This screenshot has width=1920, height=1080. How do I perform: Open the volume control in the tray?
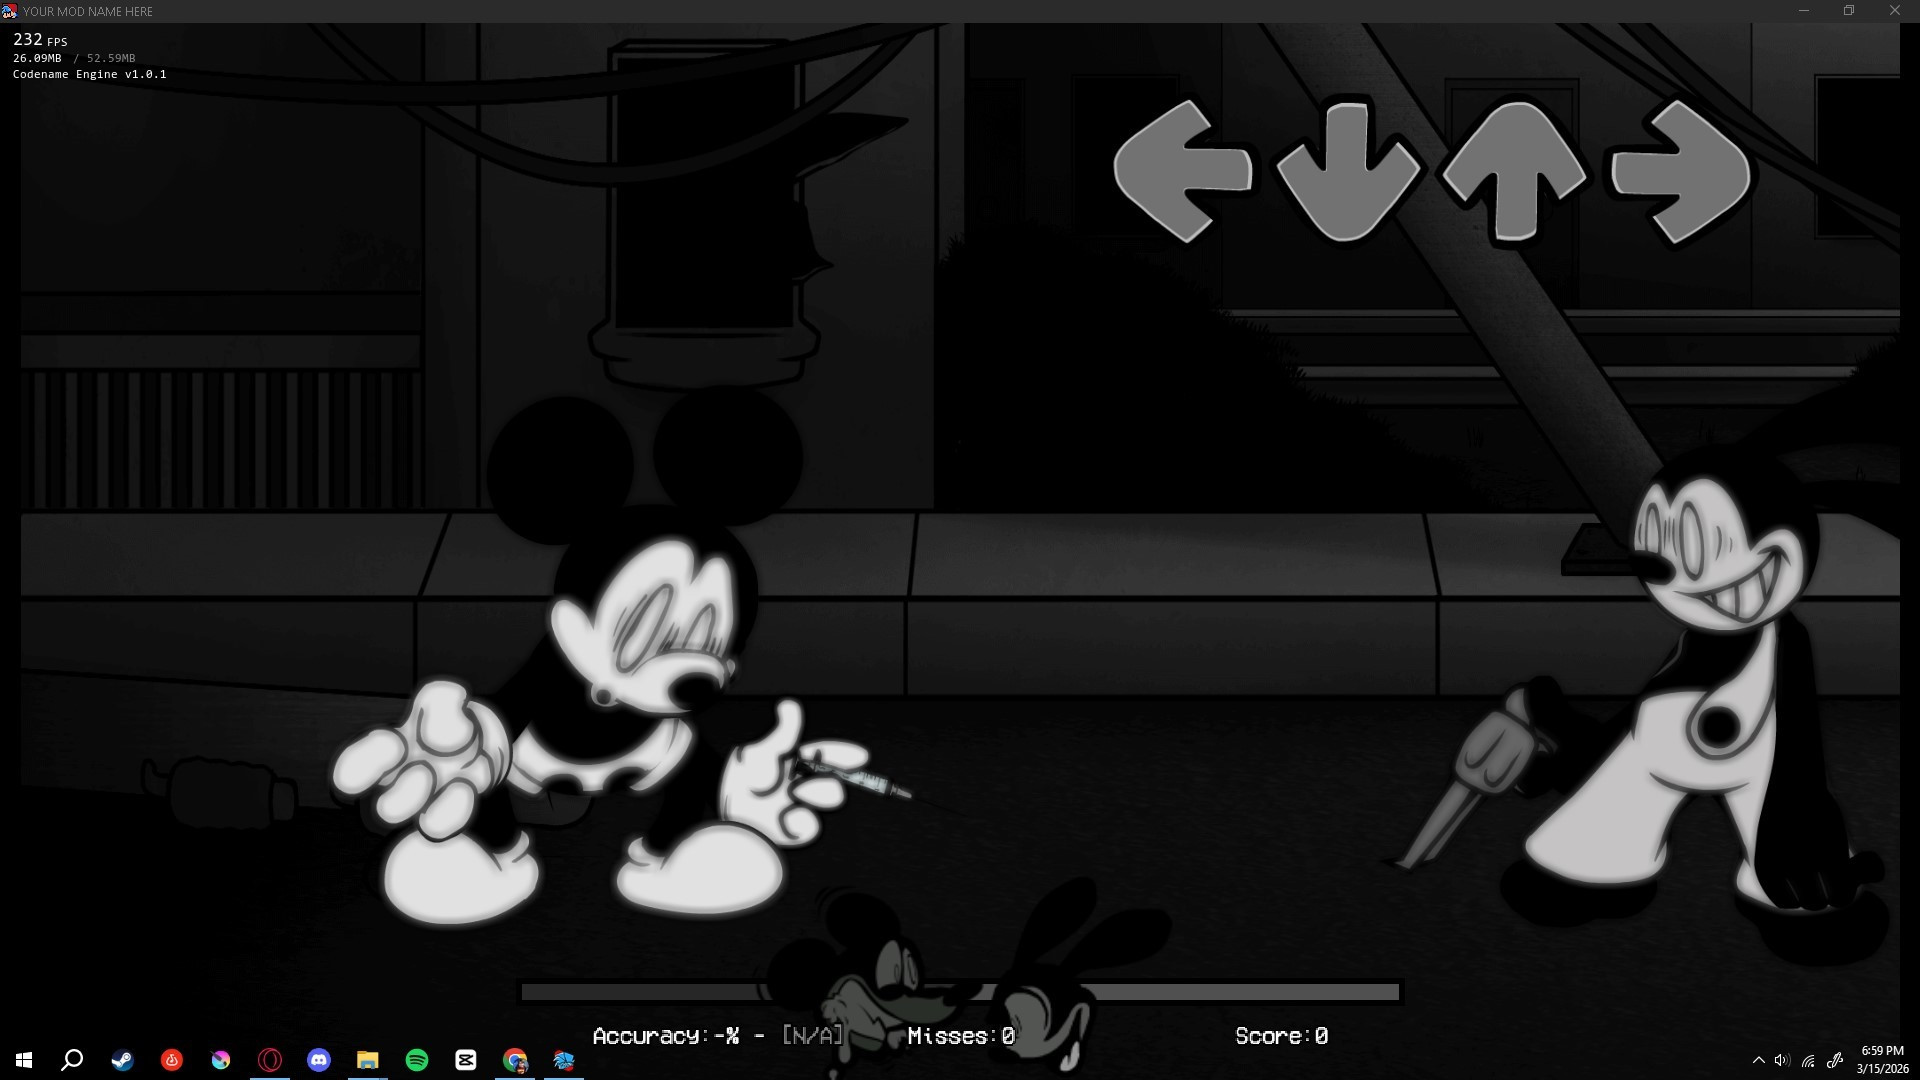click(1782, 1060)
